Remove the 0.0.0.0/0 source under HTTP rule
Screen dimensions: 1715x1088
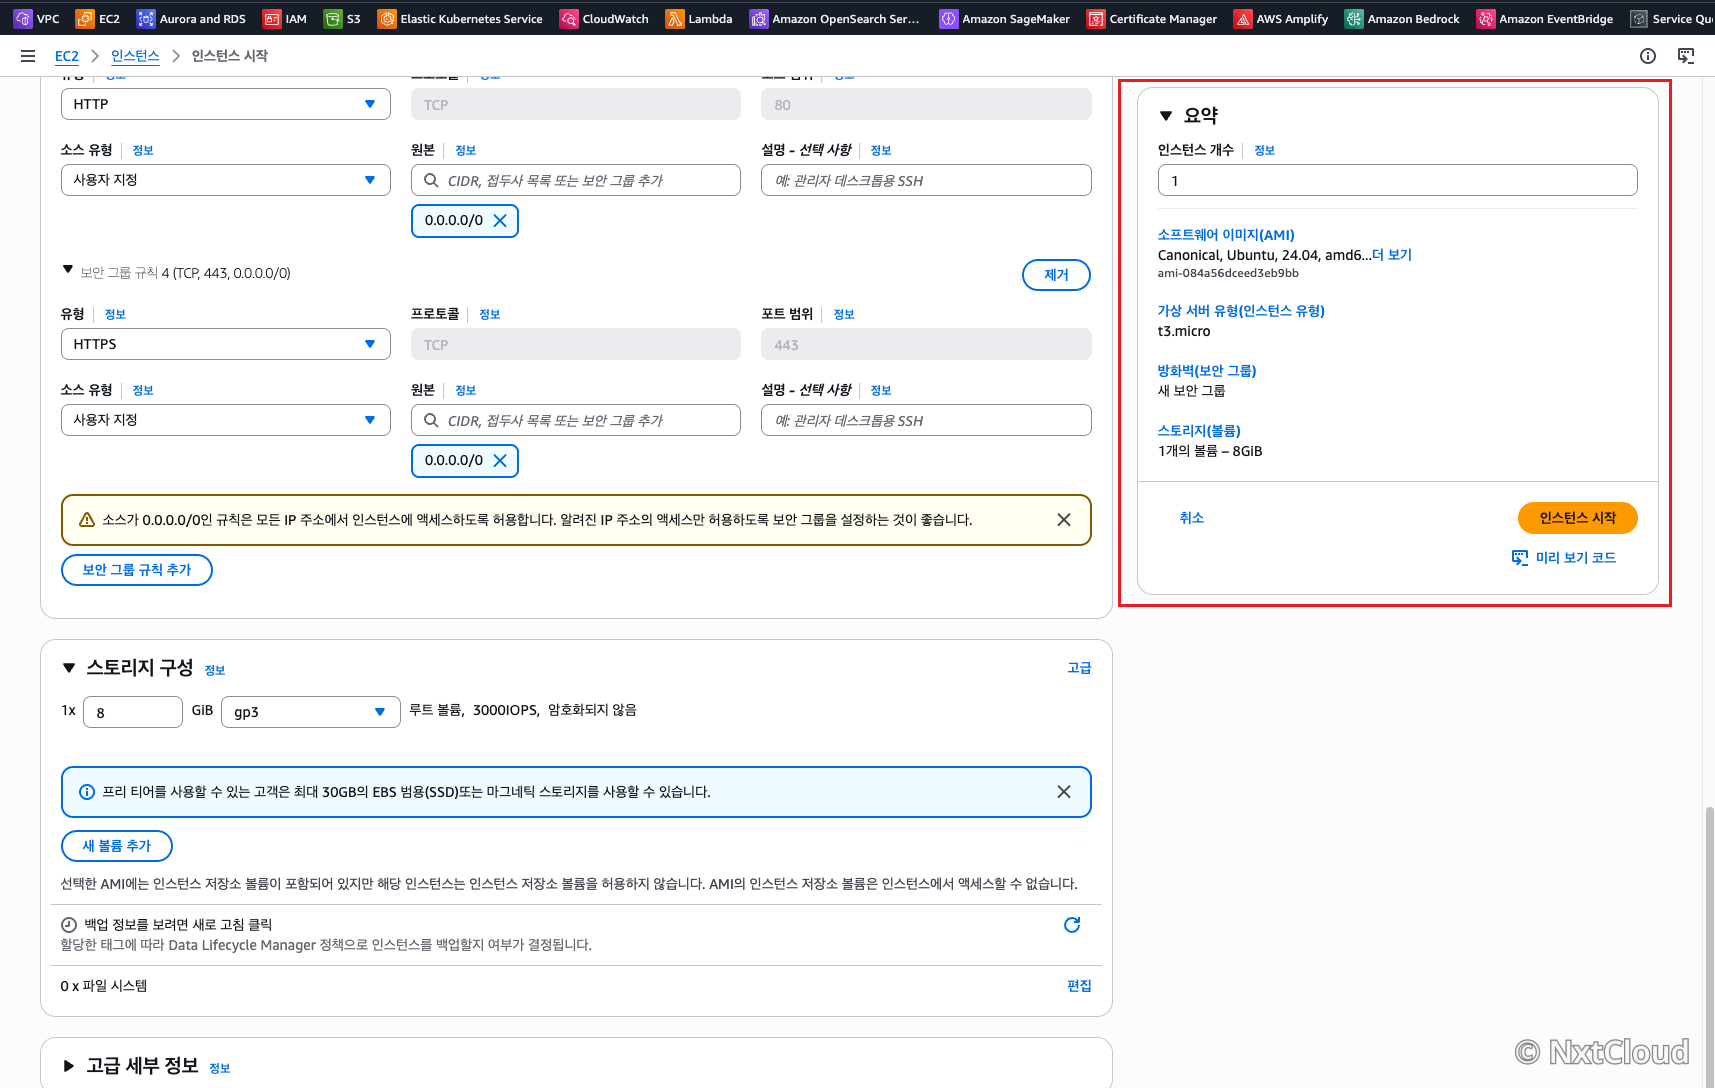point(500,221)
